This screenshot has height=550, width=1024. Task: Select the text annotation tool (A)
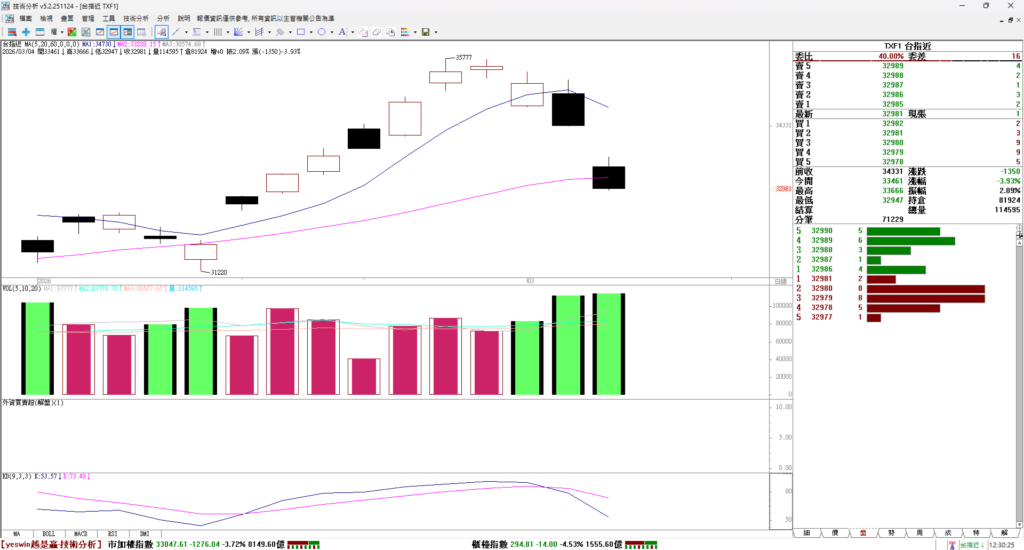(x=344, y=32)
